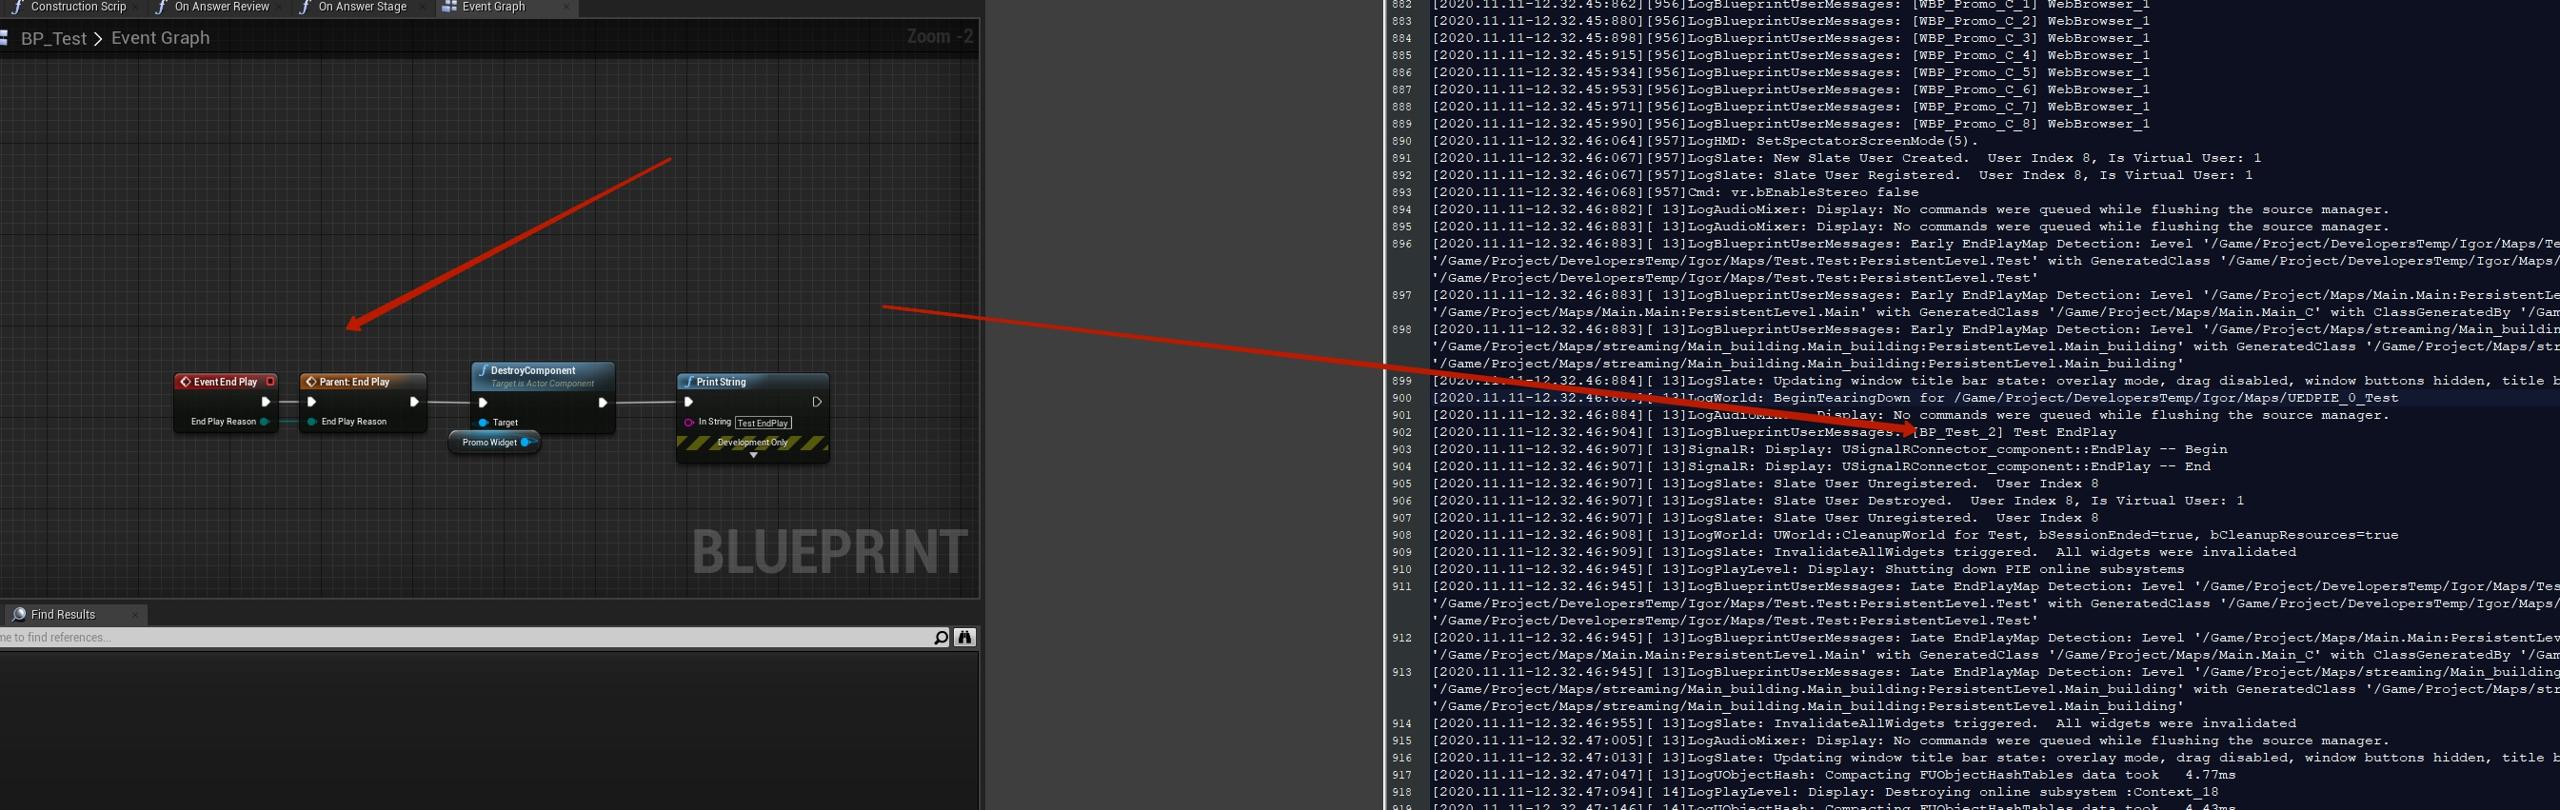Select the Construction Script tab

[78, 7]
